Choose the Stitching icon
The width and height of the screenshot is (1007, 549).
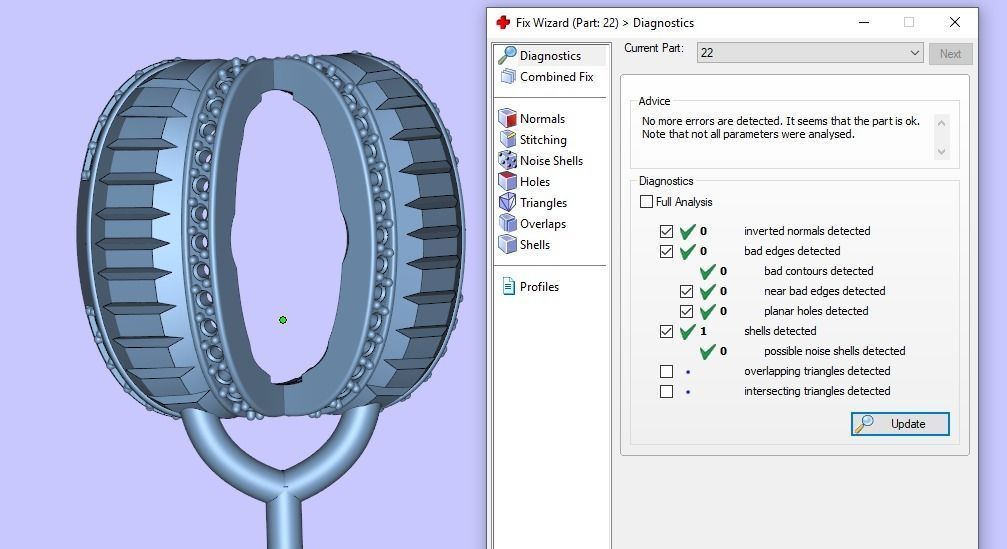tap(507, 139)
